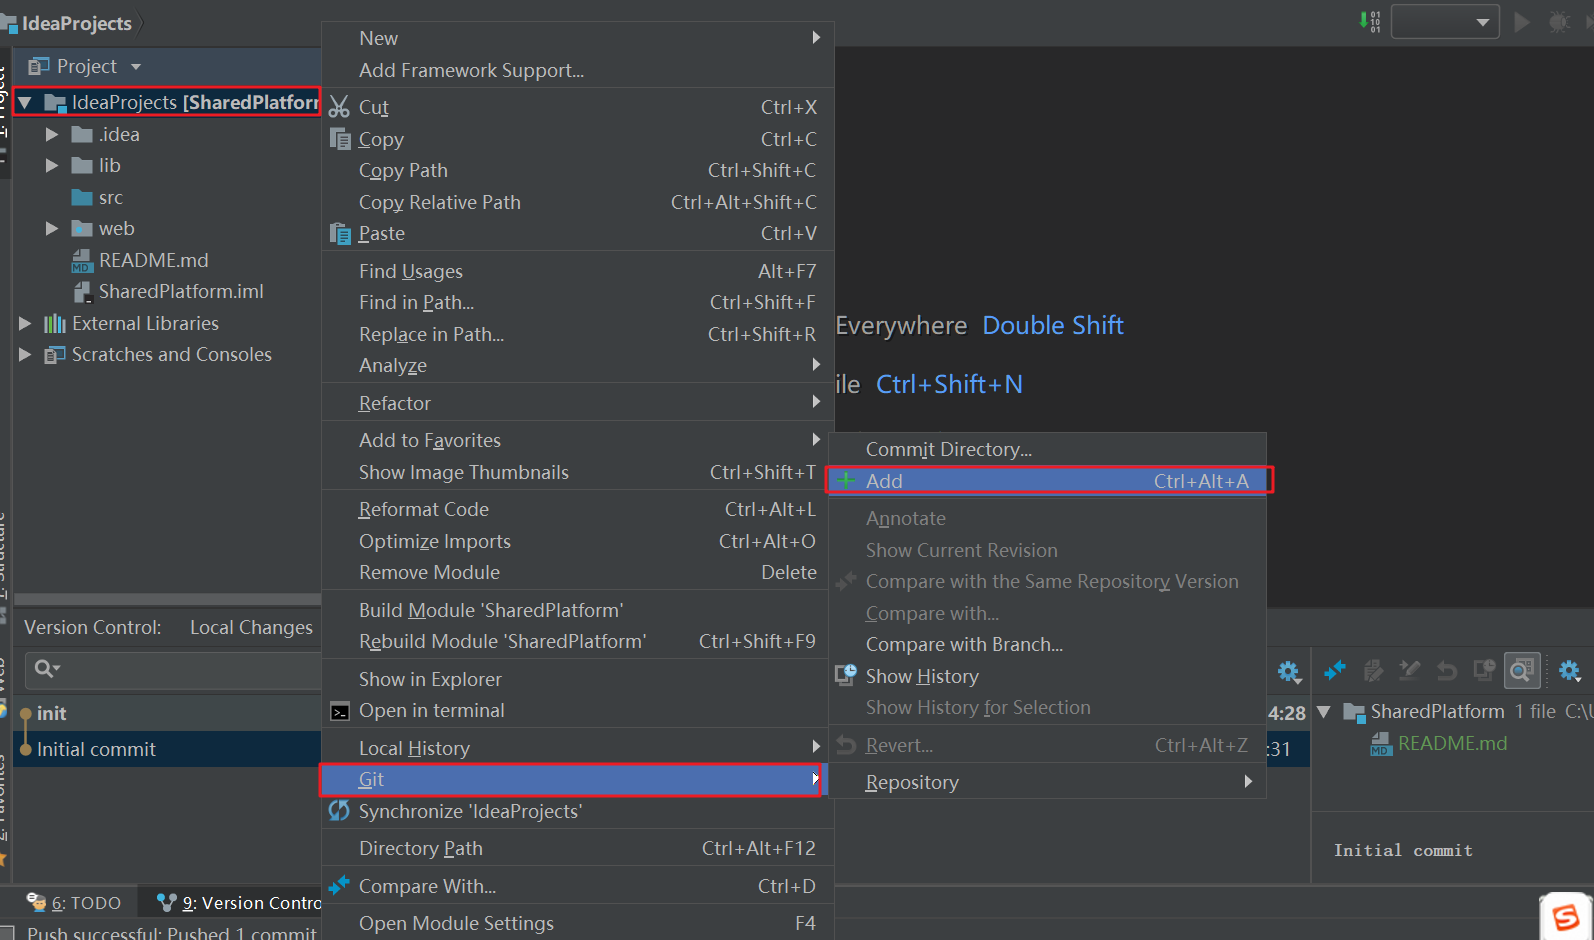
Task: Open Local History submenu
Action: (577, 748)
